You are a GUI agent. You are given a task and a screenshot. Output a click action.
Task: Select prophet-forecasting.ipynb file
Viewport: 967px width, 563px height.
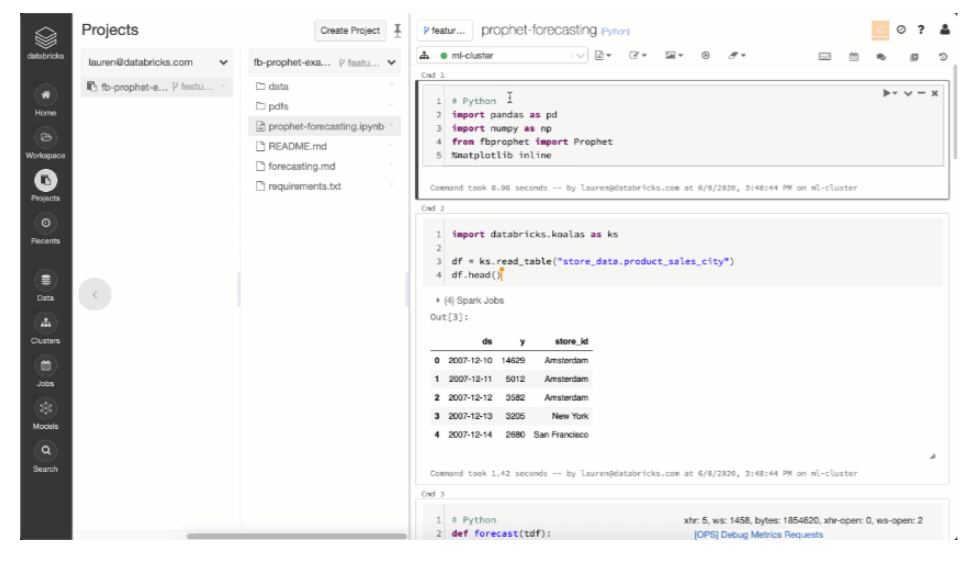point(324,126)
